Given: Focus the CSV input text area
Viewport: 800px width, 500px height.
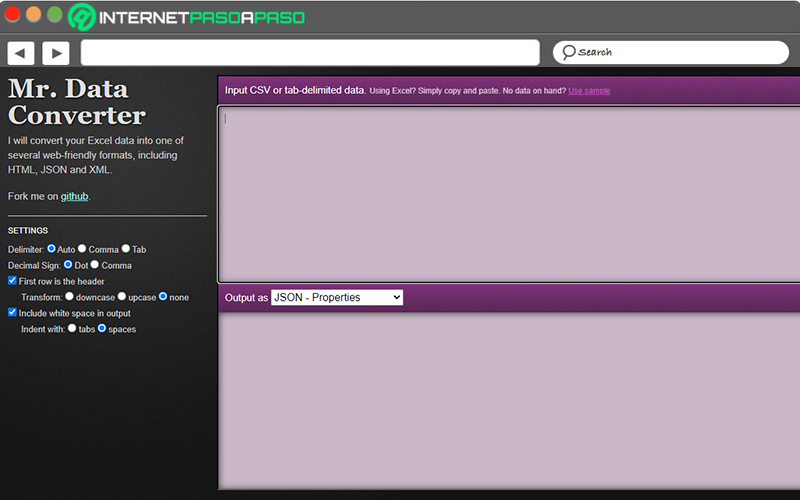Looking at the screenshot, I should (x=509, y=194).
